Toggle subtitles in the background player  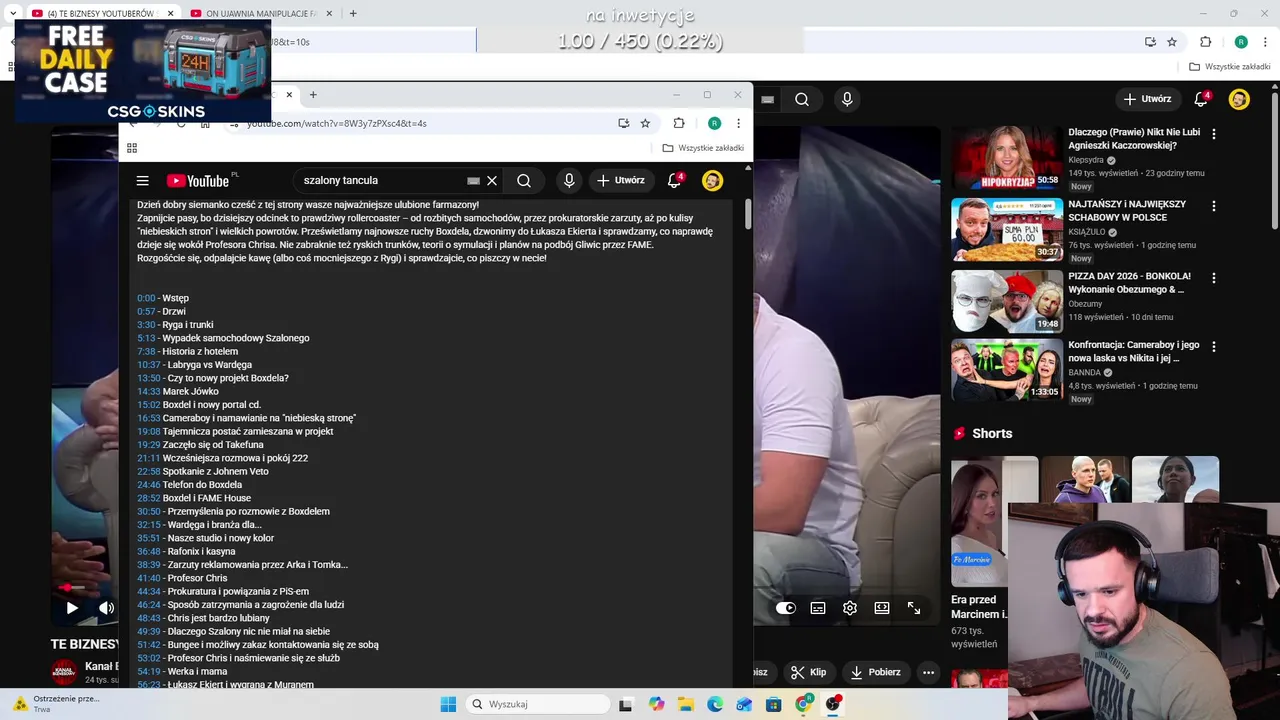(818, 608)
